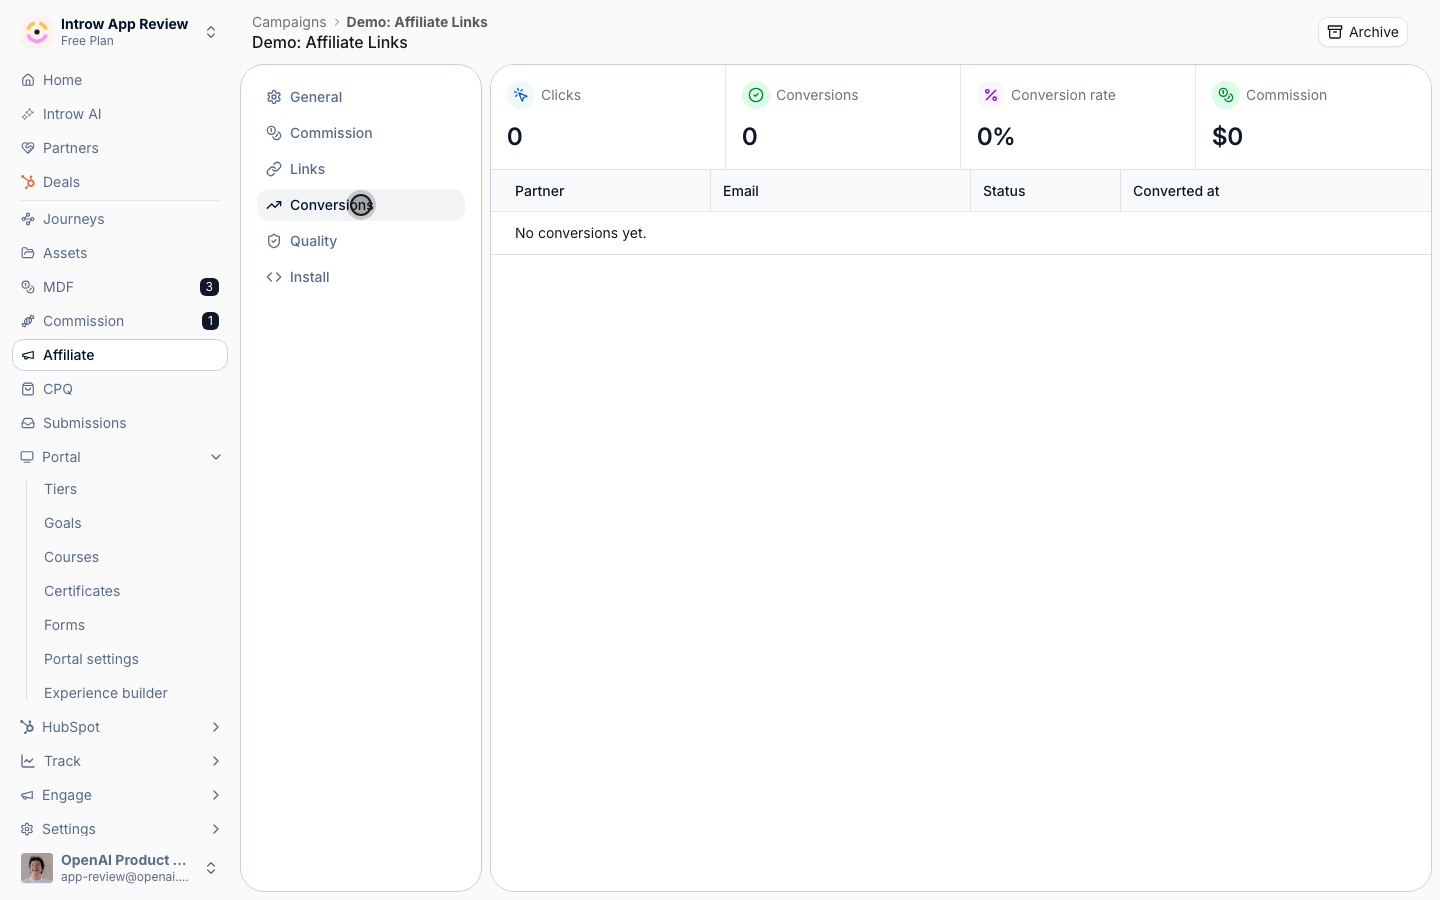Image resolution: width=1440 pixels, height=900 pixels.
Task: Go back to Campaigns breadcrumb
Action: [x=289, y=22]
